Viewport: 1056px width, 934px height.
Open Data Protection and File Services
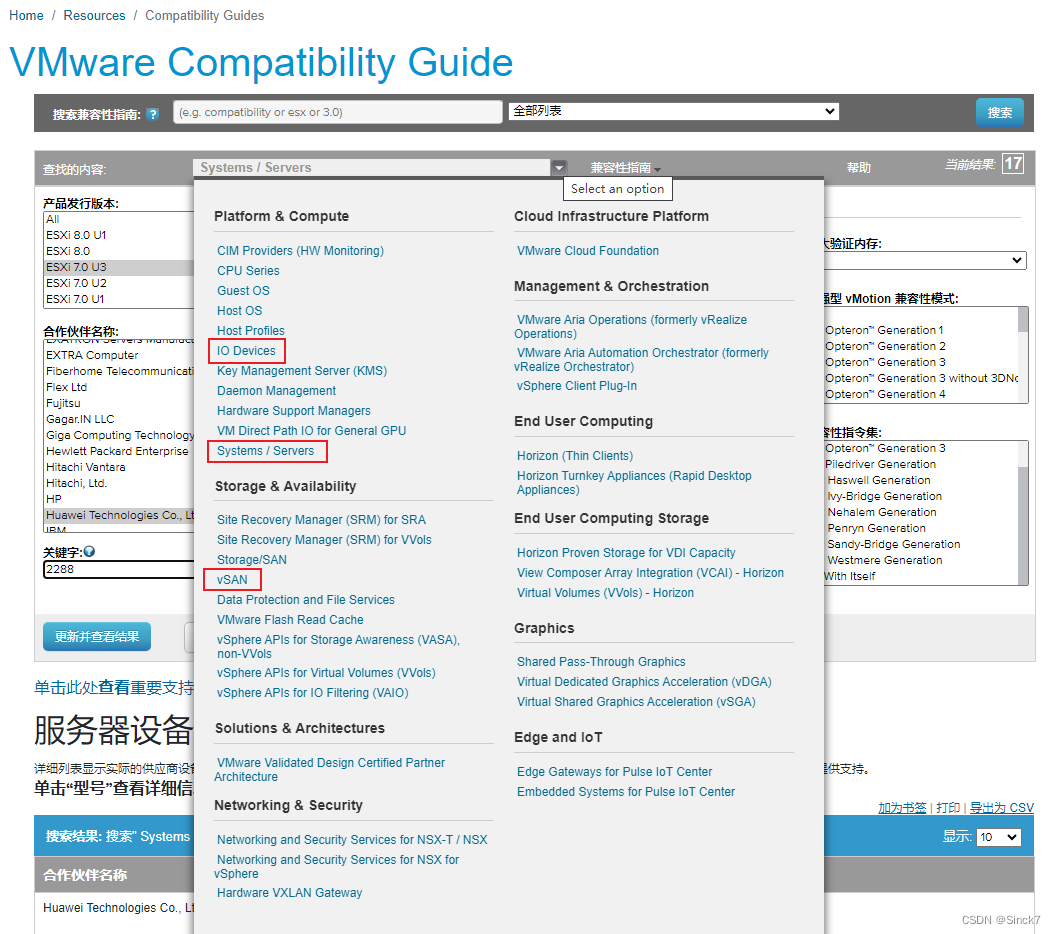coord(306,600)
